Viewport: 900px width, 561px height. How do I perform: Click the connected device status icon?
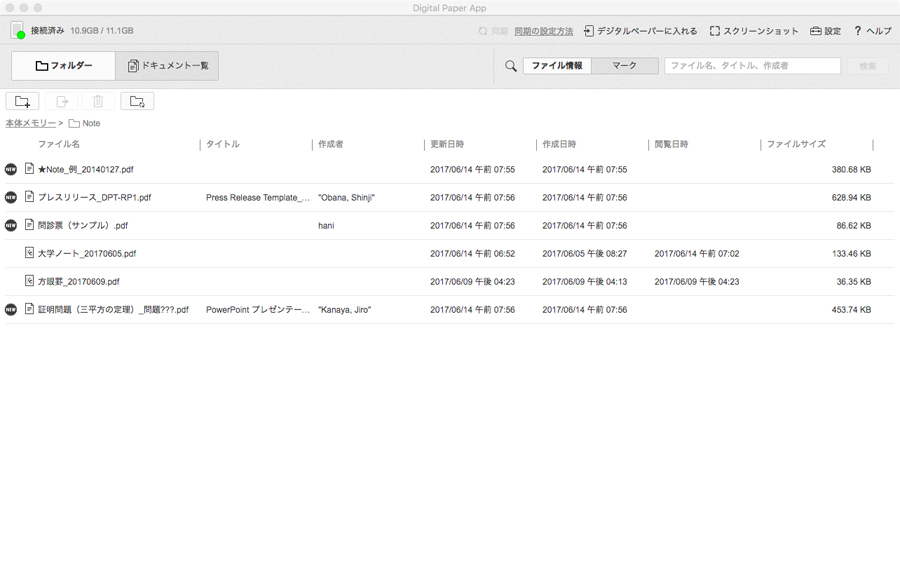17,31
